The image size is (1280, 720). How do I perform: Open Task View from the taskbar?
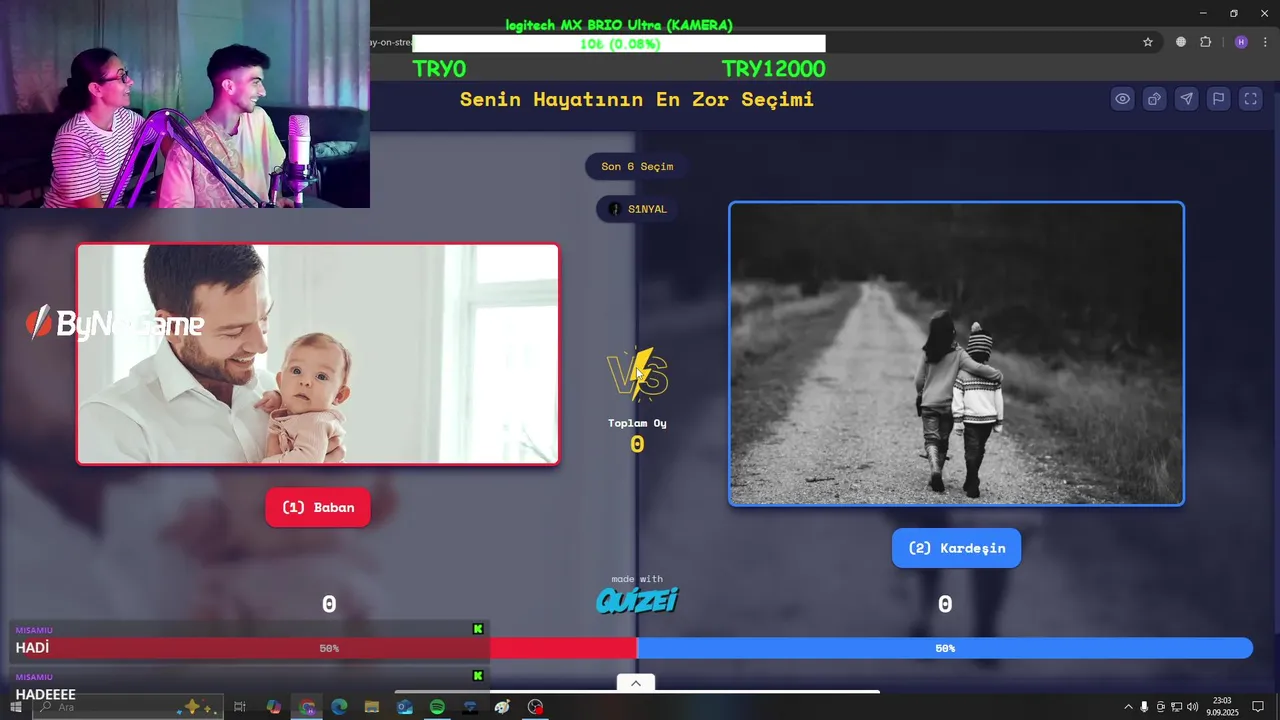240,707
